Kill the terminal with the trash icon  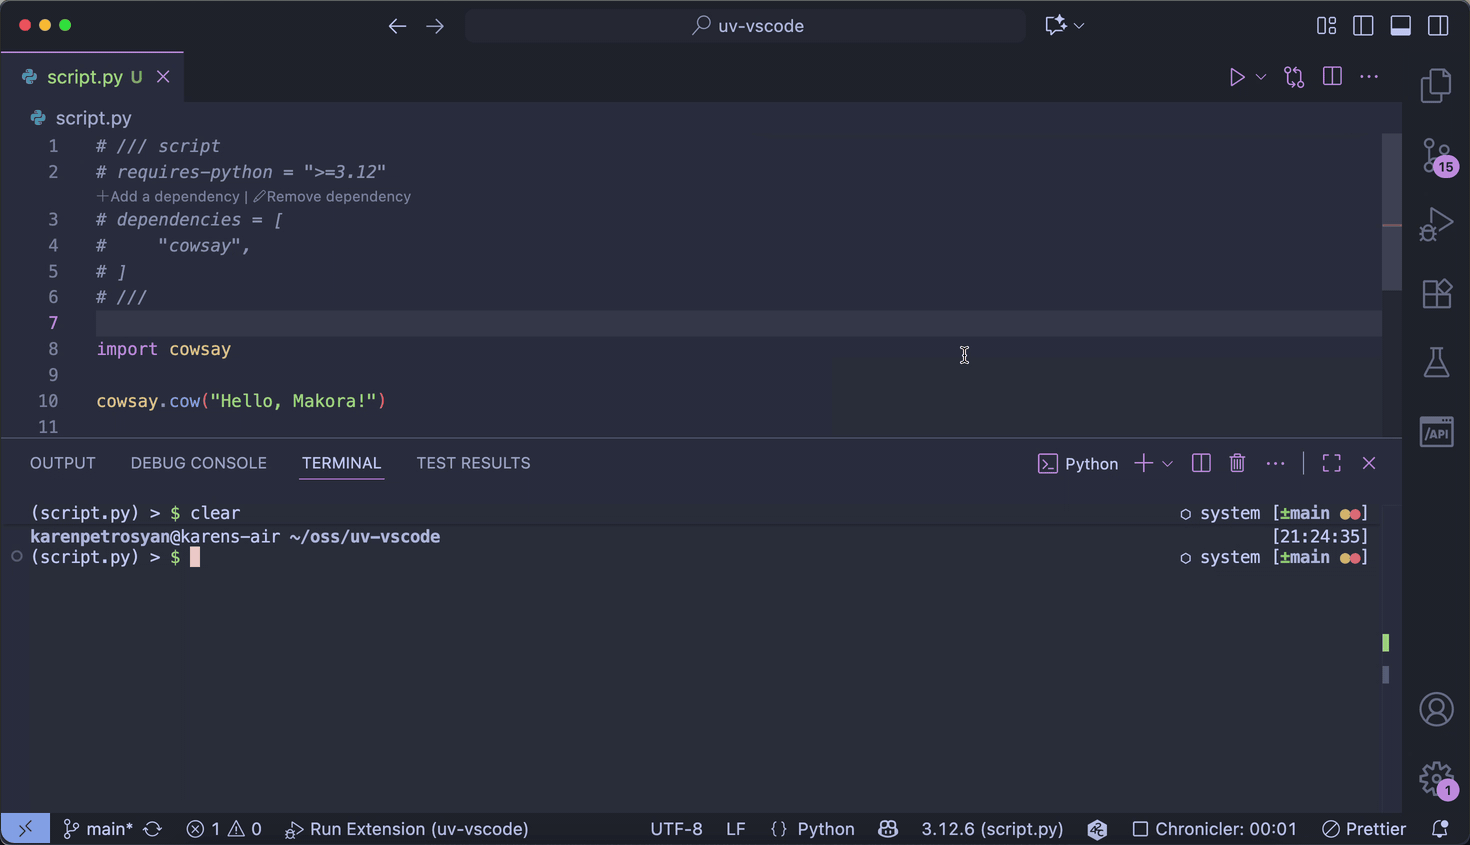tap(1237, 463)
